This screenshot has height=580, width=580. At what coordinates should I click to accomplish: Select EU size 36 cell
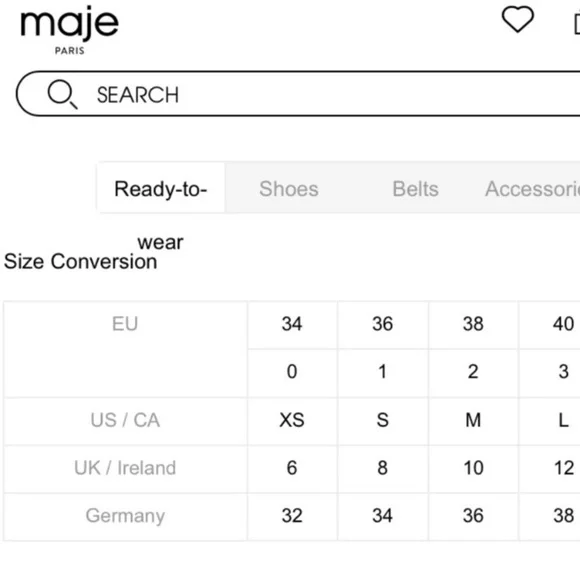click(x=383, y=324)
